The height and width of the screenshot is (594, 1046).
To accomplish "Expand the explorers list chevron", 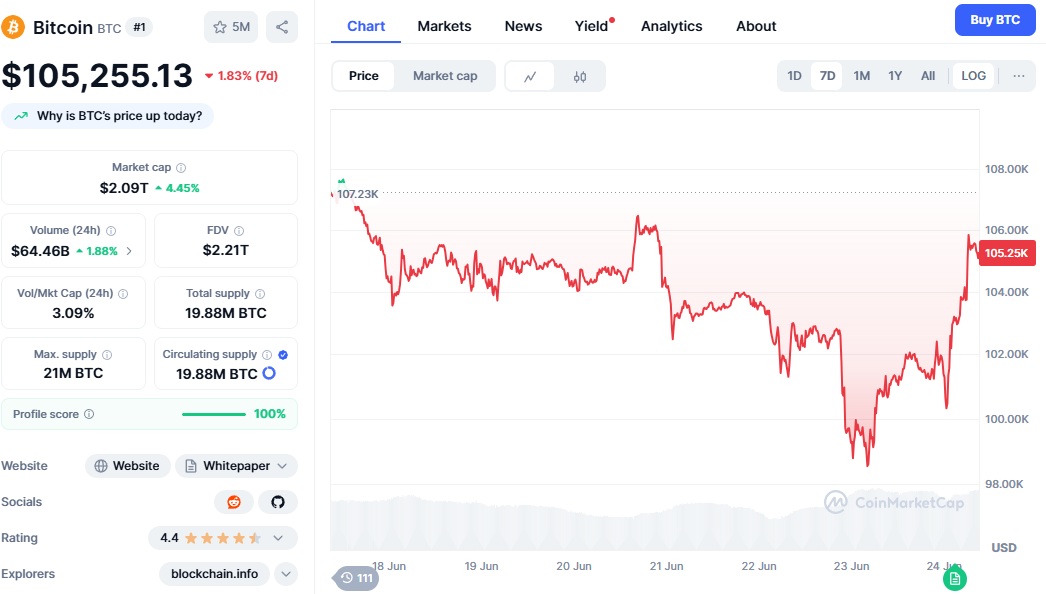I will (x=286, y=574).
